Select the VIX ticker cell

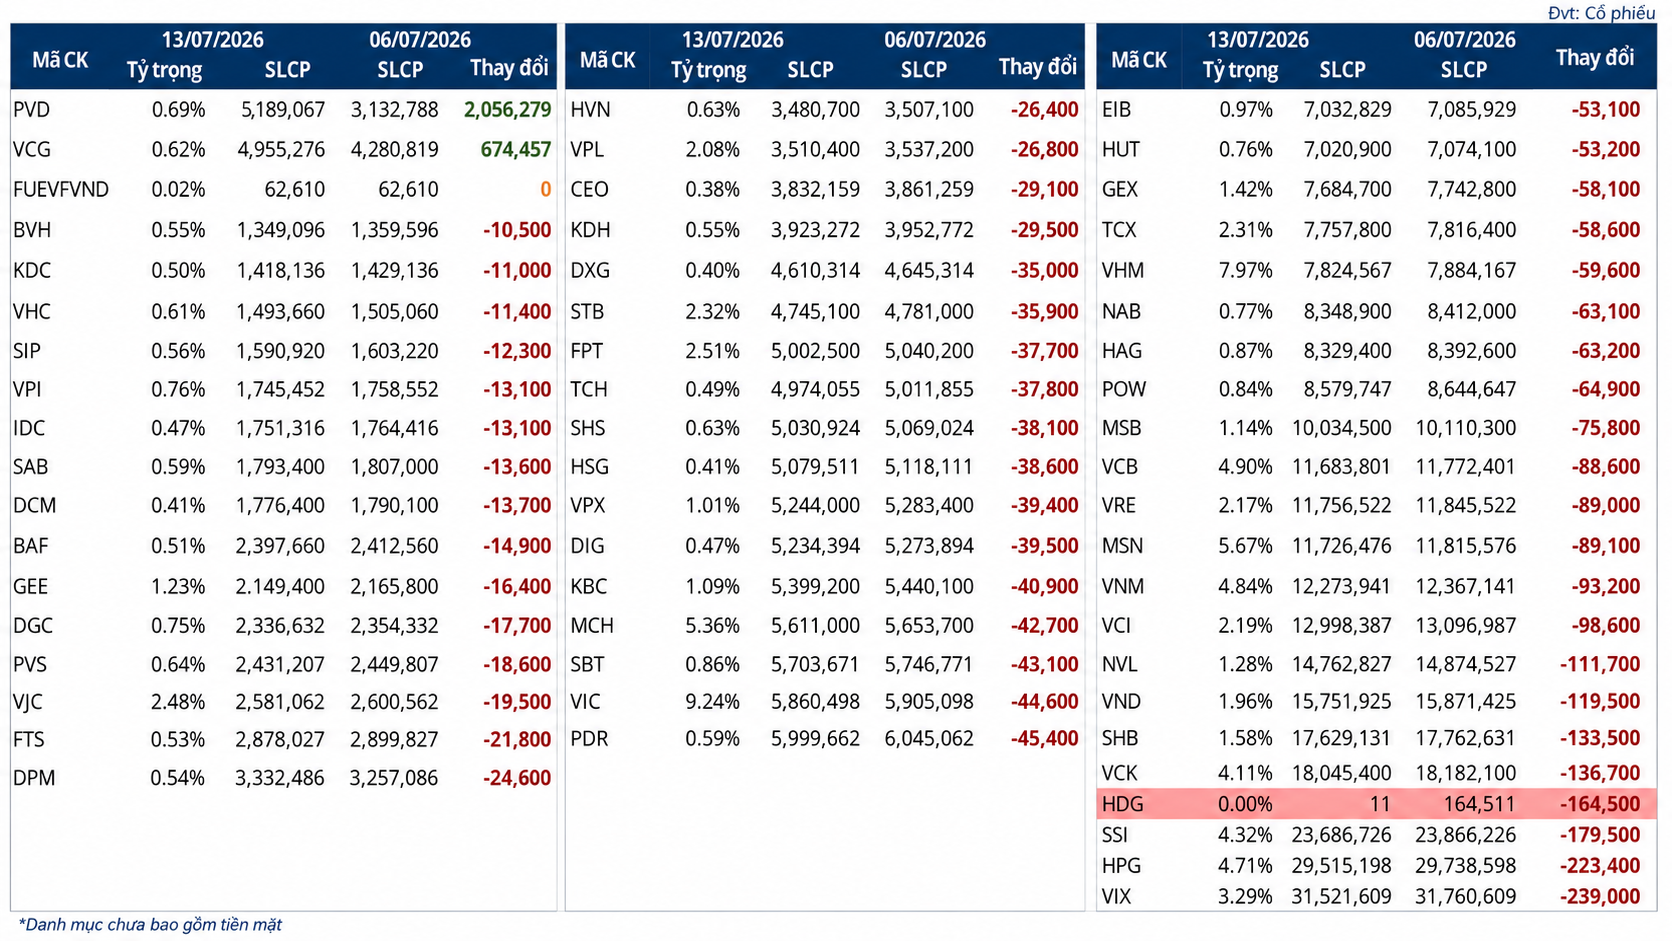[x=1116, y=897]
